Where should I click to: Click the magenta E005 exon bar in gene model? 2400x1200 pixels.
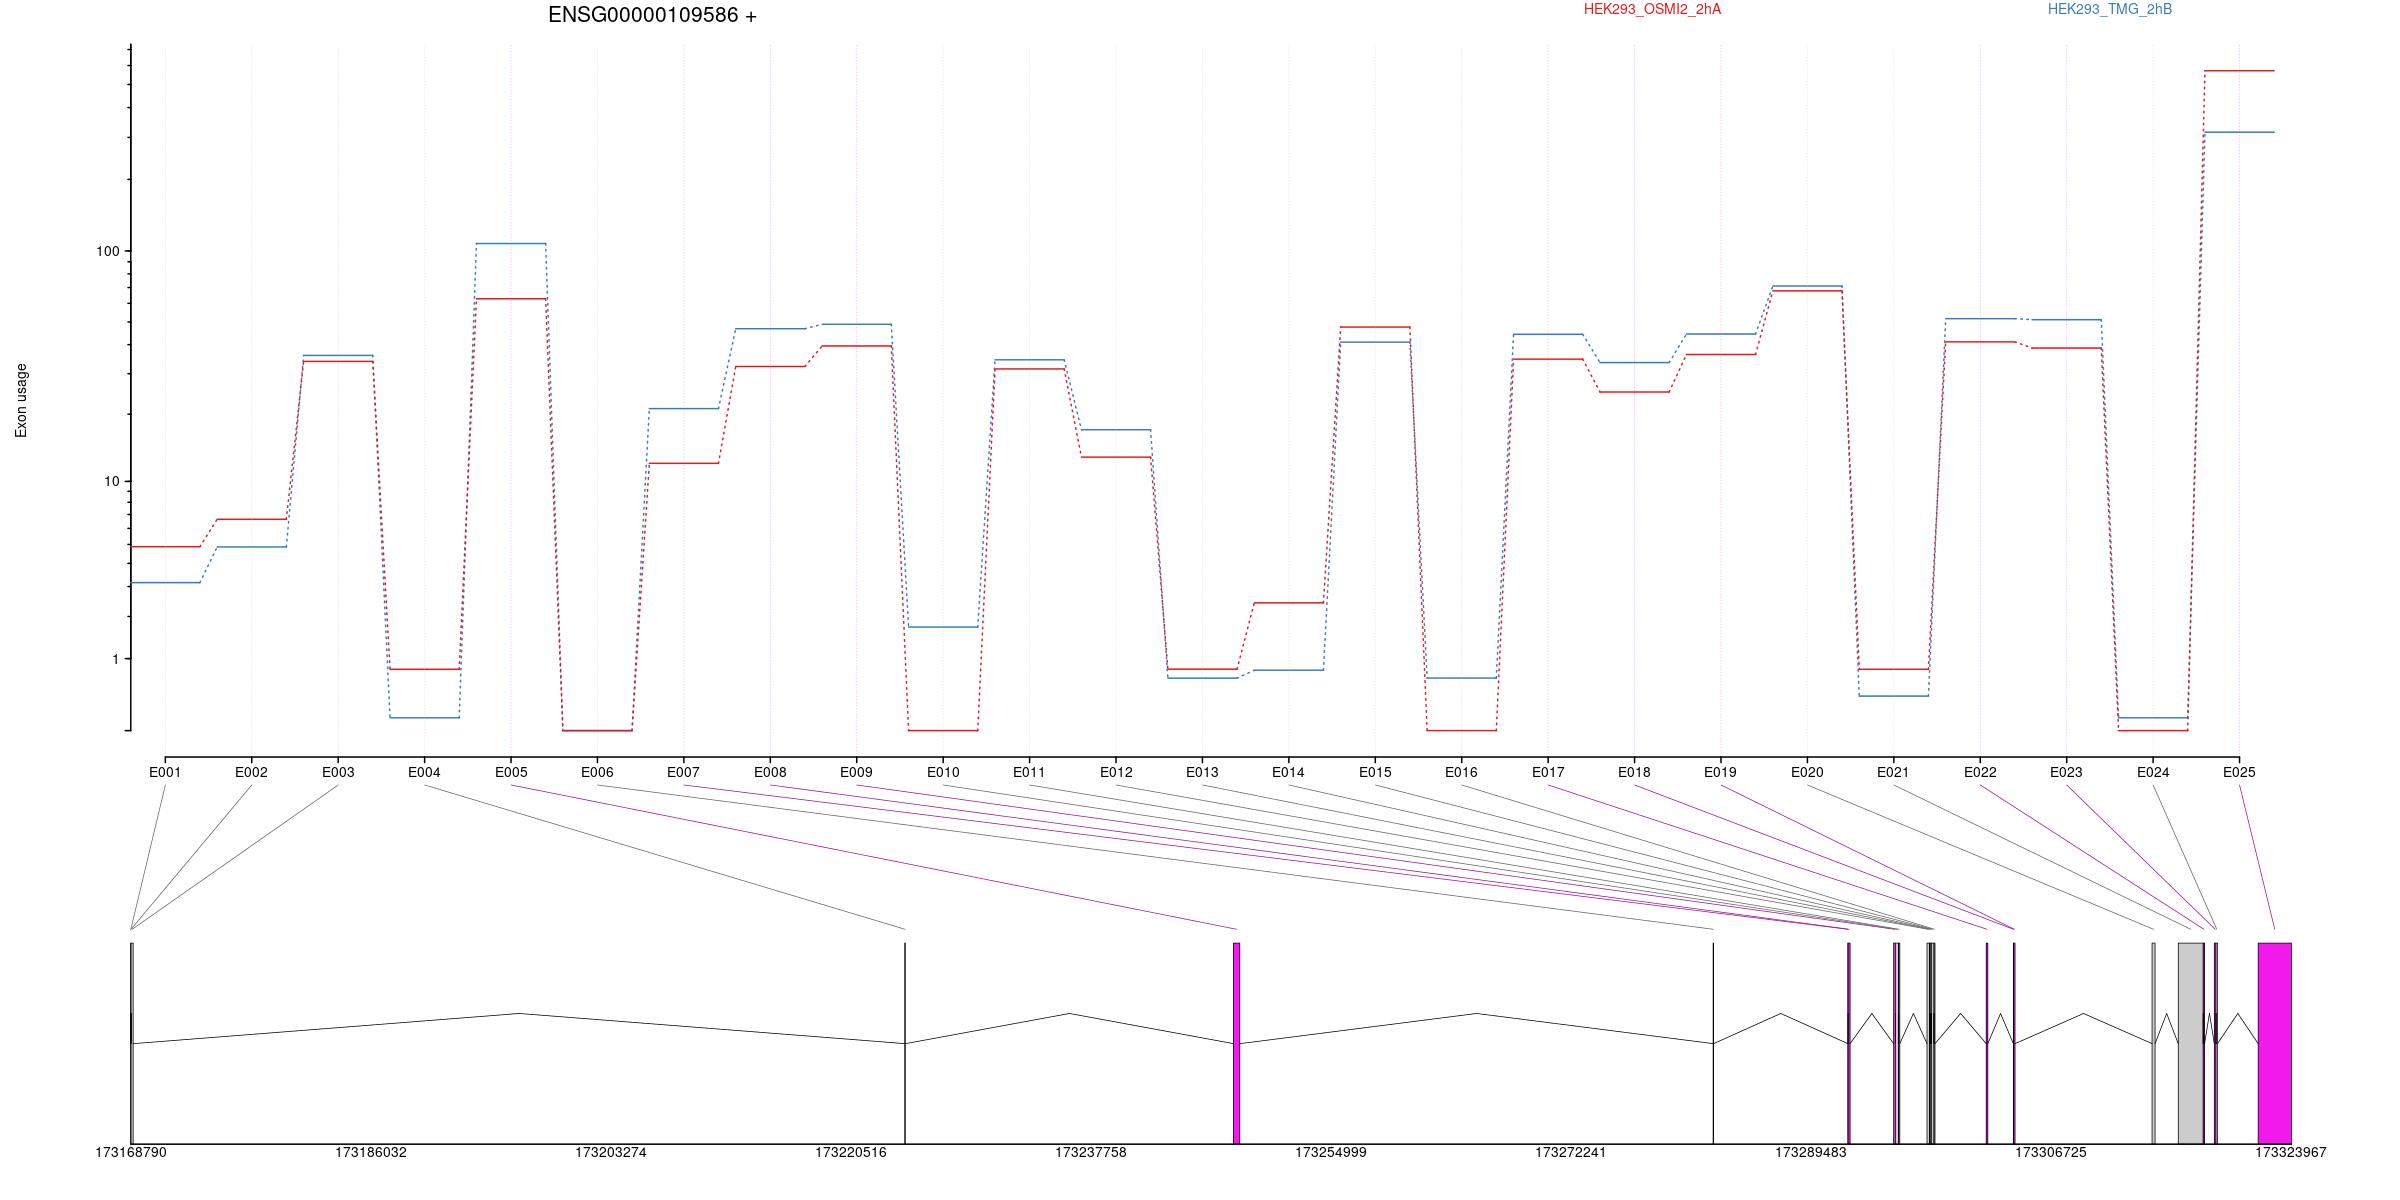[1236, 1043]
